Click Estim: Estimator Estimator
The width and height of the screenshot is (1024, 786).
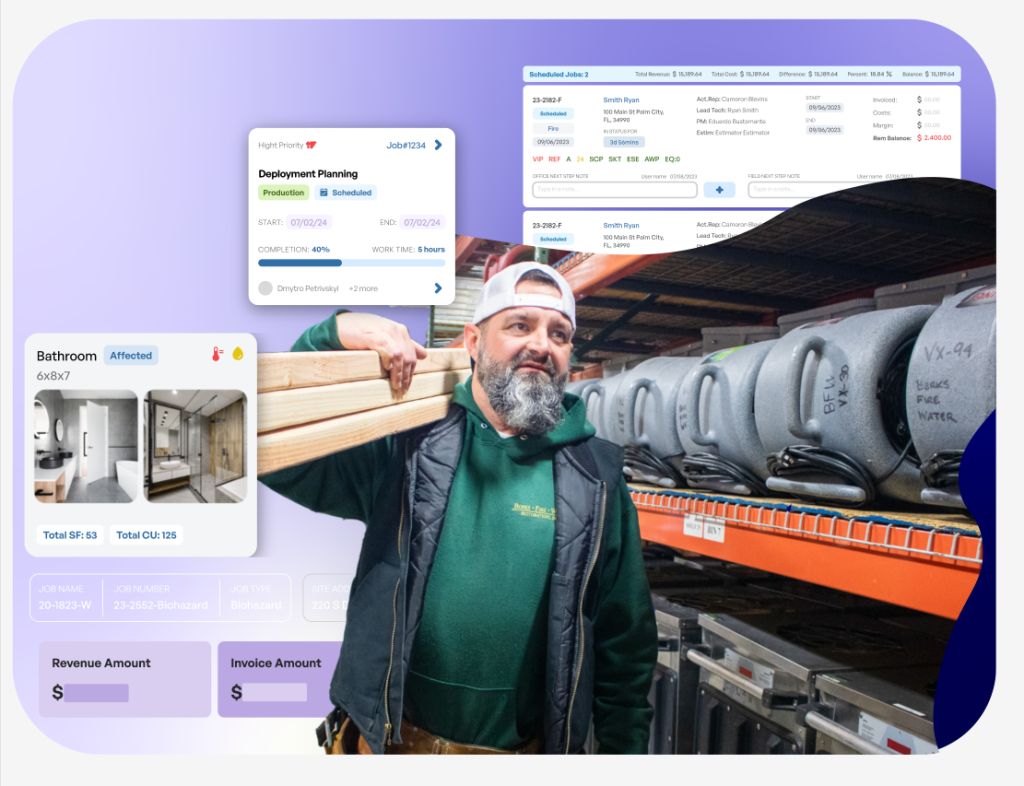point(733,133)
